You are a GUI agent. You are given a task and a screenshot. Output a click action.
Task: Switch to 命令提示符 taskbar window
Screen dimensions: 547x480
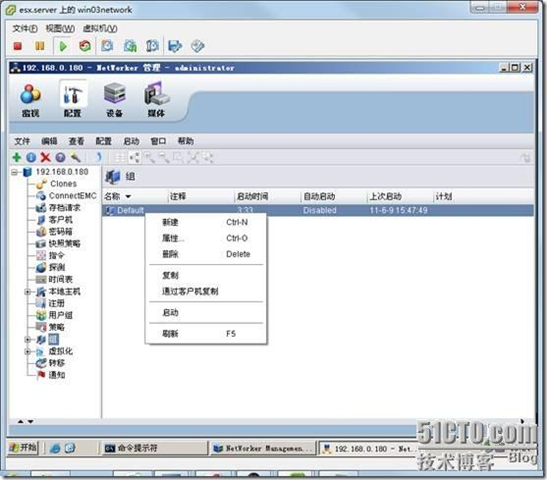pyautogui.click(x=155, y=448)
